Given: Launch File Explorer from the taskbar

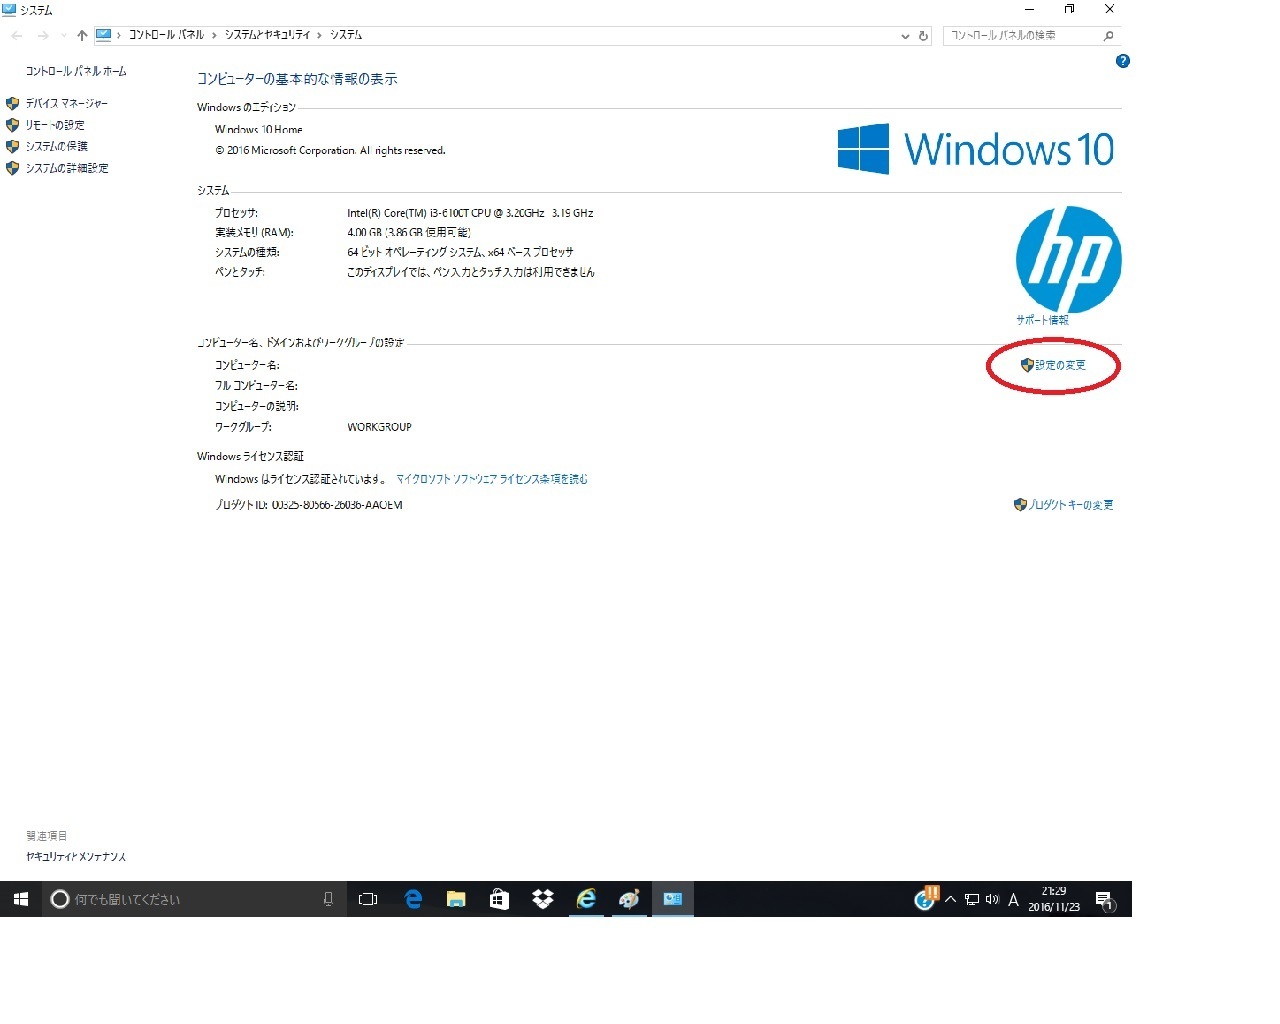Looking at the screenshot, I should point(456,899).
